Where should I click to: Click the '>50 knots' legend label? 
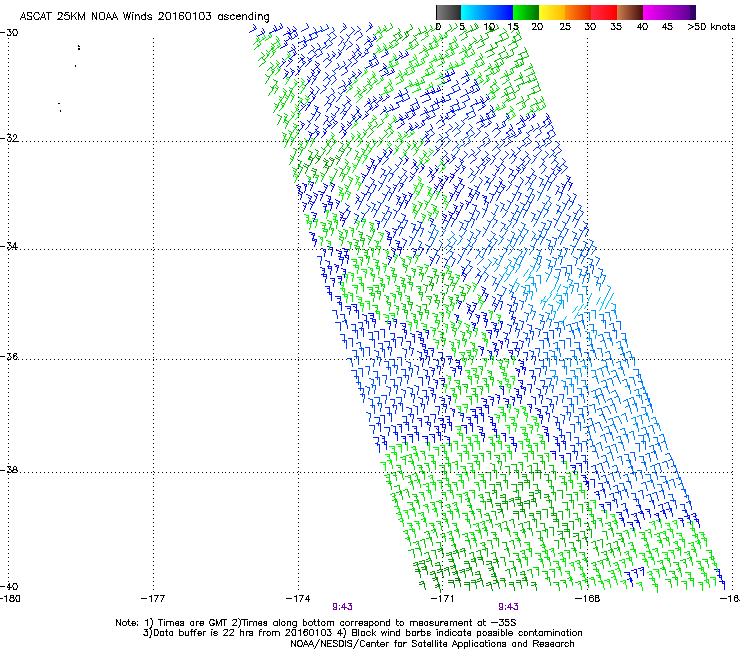coord(711,27)
